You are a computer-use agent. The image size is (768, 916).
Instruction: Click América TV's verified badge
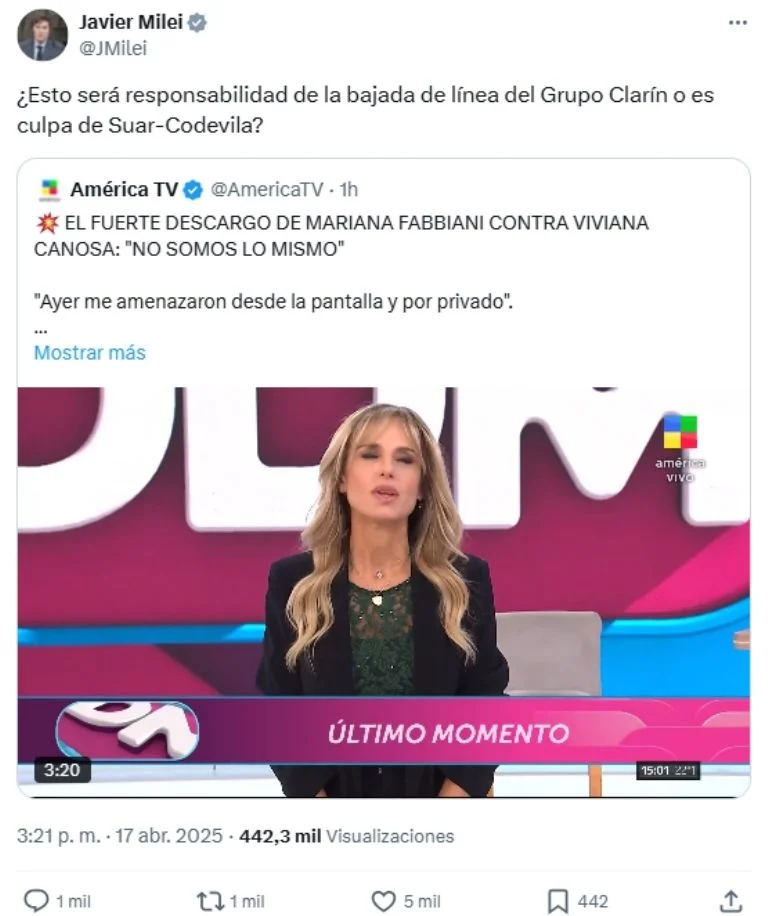[x=192, y=190]
